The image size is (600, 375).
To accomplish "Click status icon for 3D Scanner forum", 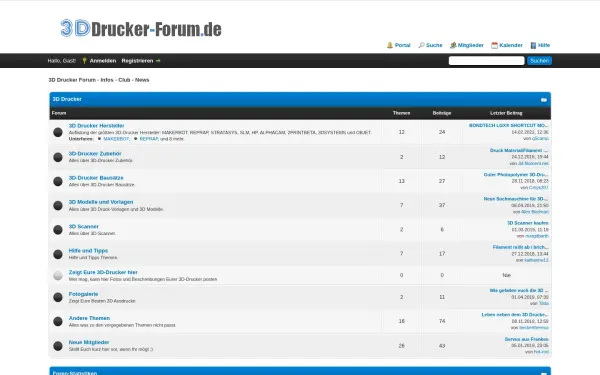I will point(58,230).
